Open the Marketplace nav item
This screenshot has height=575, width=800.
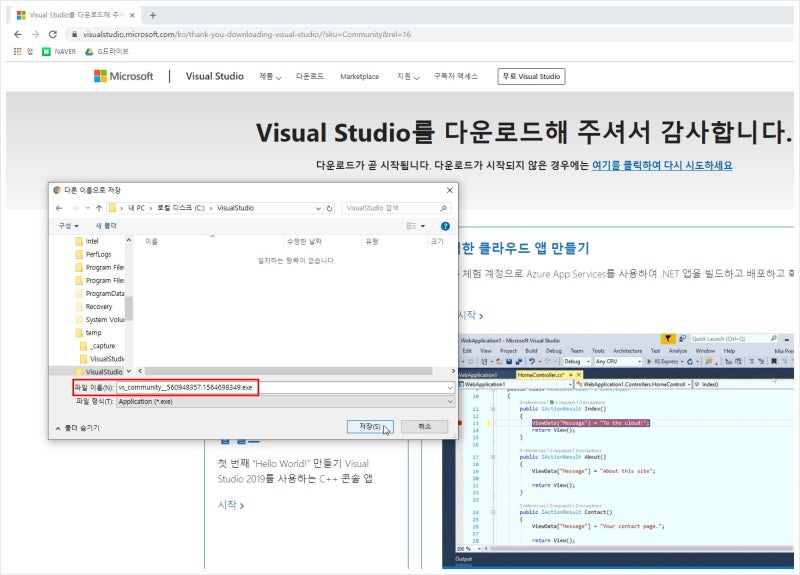point(359,77)
